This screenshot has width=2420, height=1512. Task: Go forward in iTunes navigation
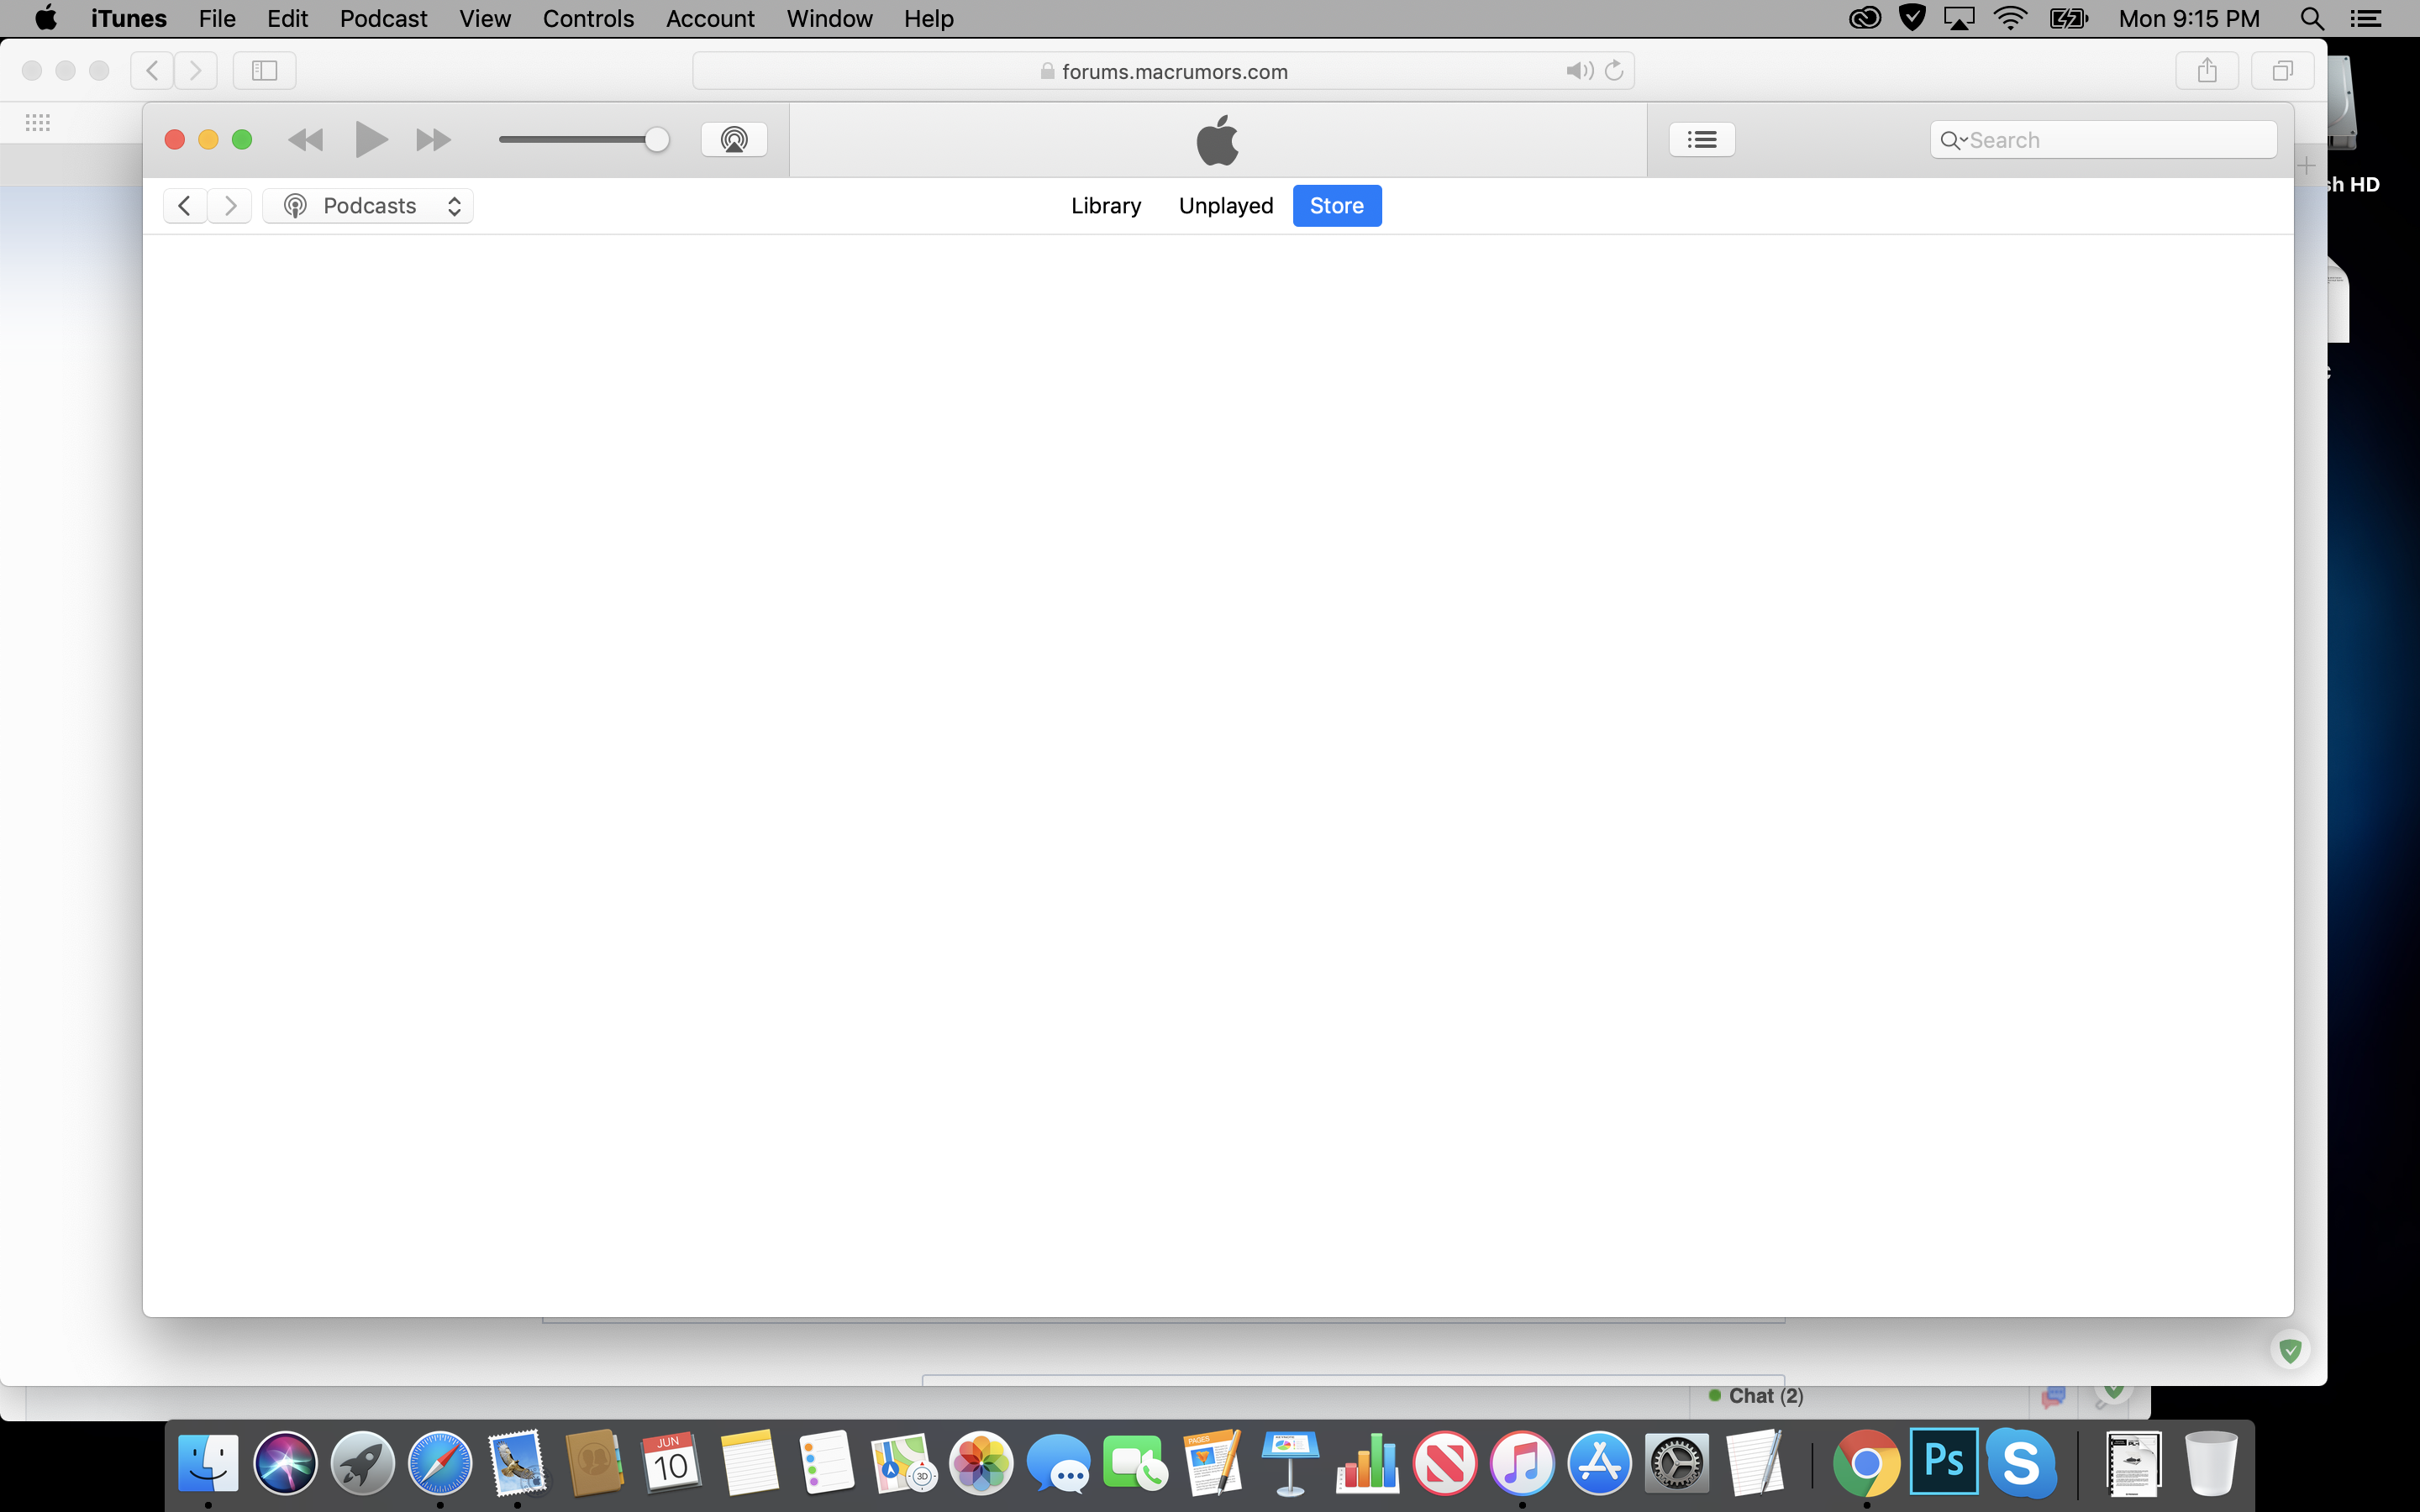230,206
